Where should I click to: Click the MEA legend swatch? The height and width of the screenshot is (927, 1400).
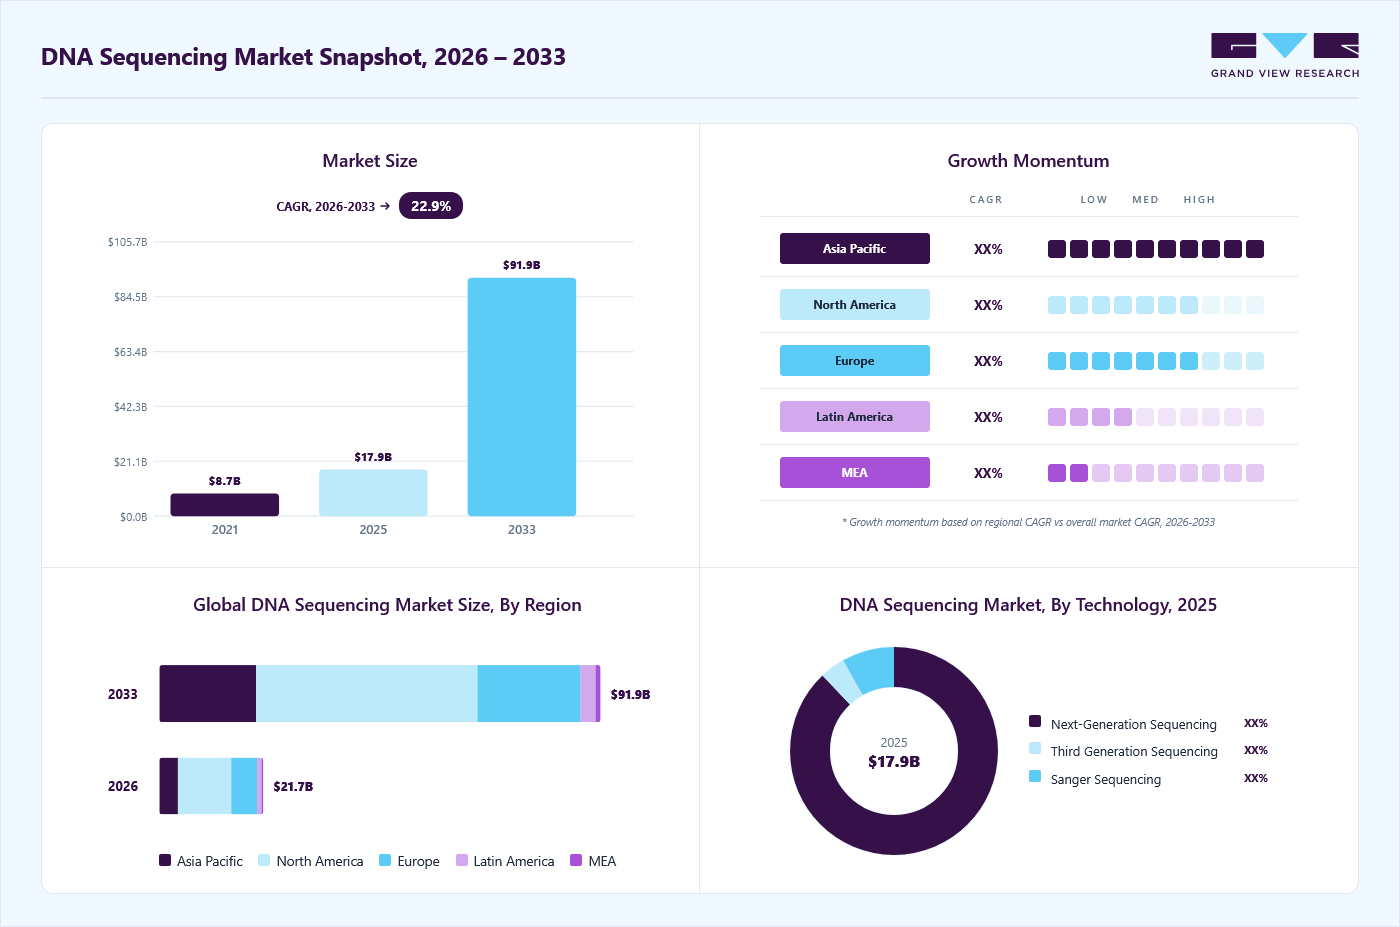pyautogui.click(x=576, y=860)
